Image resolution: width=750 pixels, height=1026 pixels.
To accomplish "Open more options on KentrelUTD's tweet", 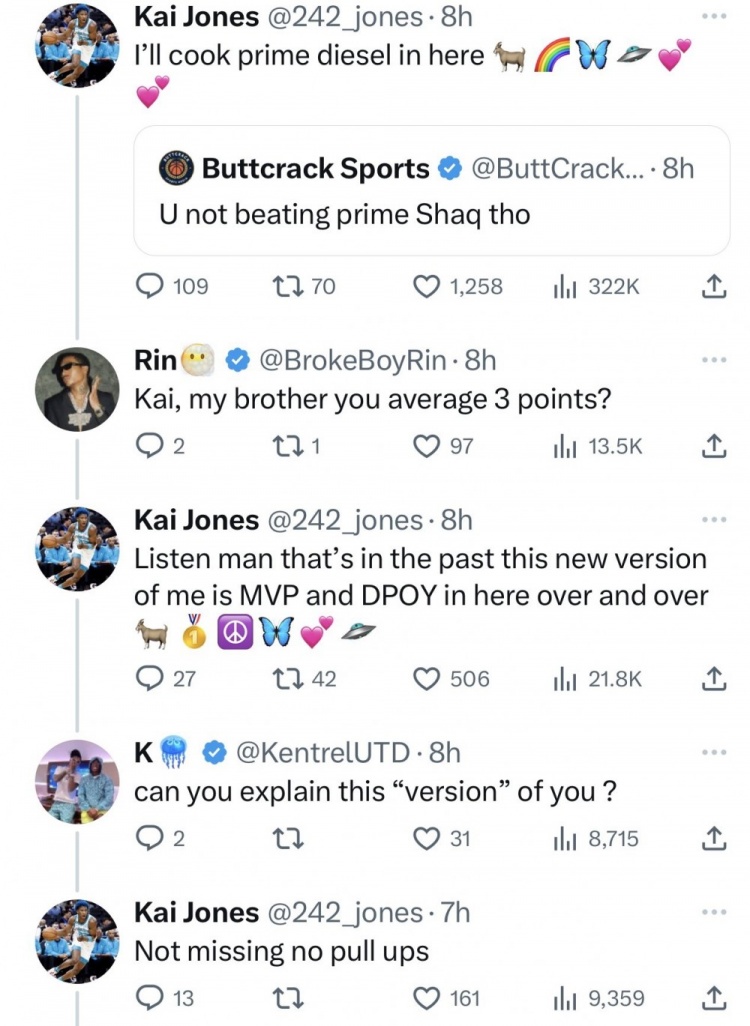I will [713, 752].
